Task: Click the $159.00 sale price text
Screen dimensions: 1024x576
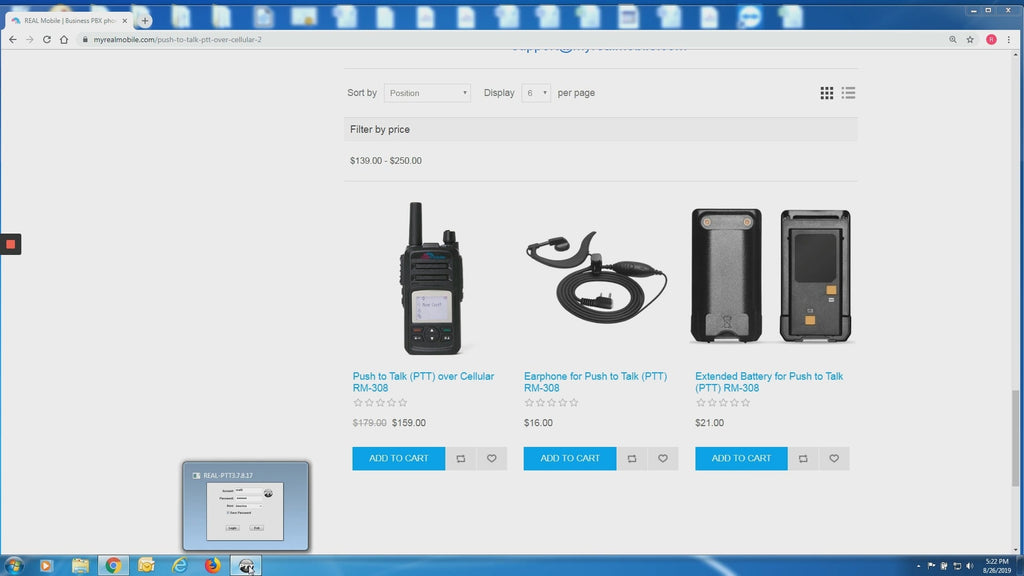Action: (x=409, y=423)
